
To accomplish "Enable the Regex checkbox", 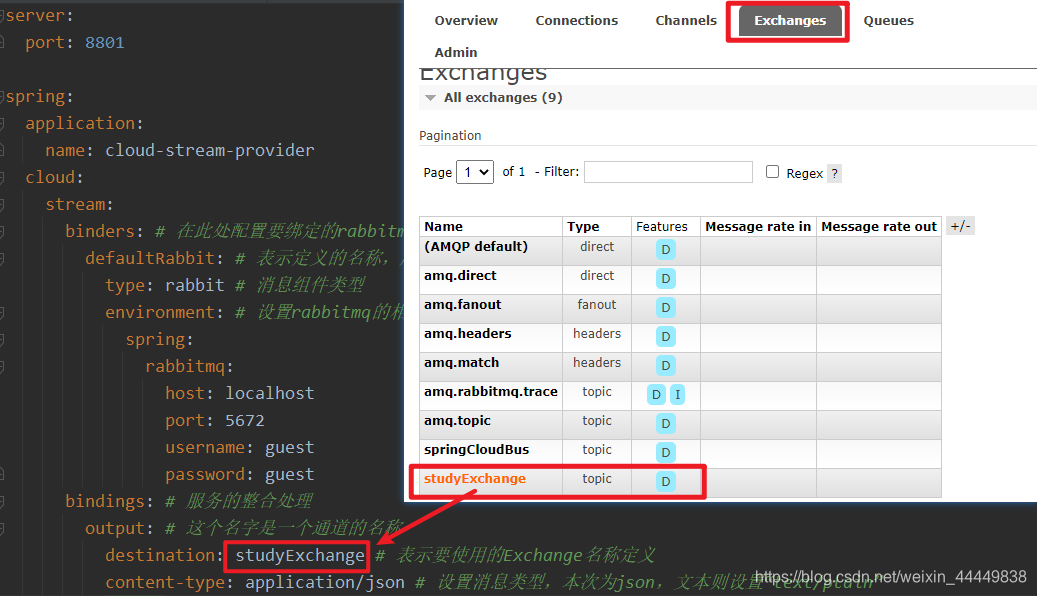I will tap(772, 171).
